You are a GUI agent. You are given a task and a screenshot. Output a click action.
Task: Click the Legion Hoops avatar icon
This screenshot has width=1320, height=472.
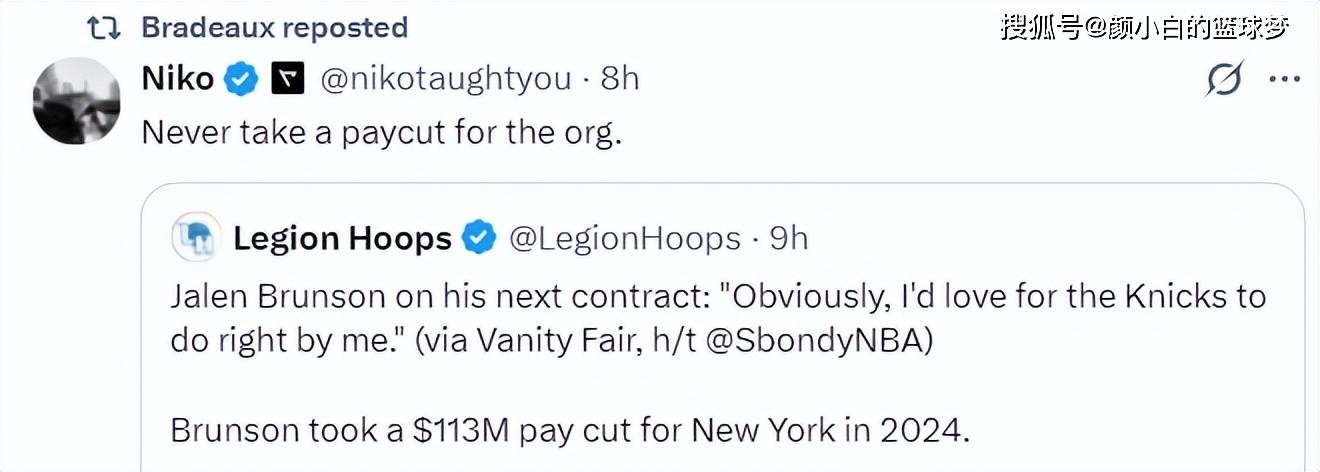click(196, 237)
